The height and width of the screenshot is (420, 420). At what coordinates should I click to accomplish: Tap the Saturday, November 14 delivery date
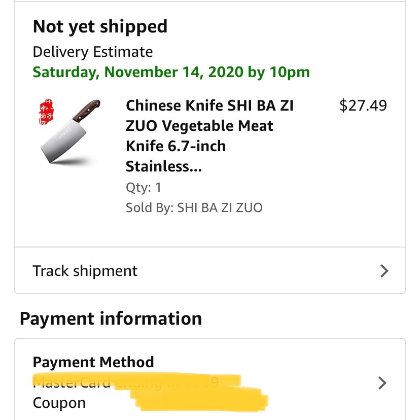click(171, 72)
